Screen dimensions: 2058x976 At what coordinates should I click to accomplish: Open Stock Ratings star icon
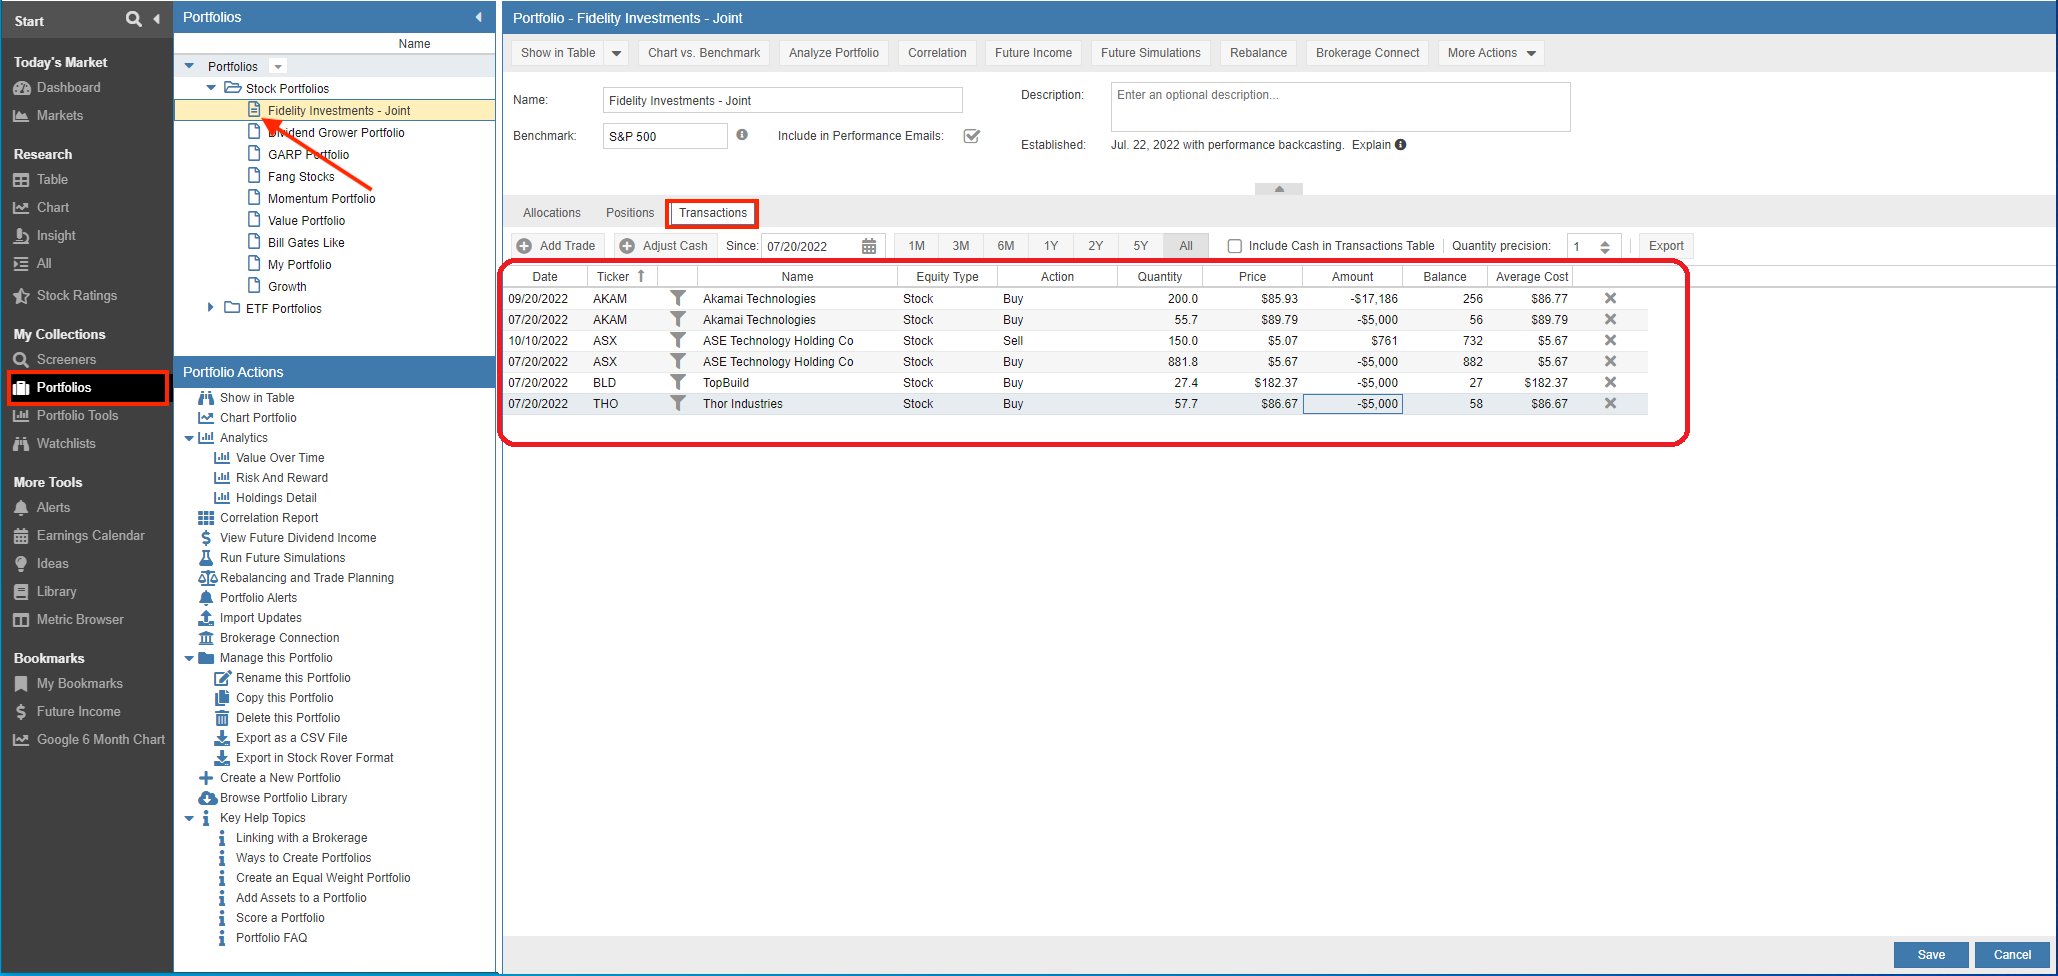21,296
